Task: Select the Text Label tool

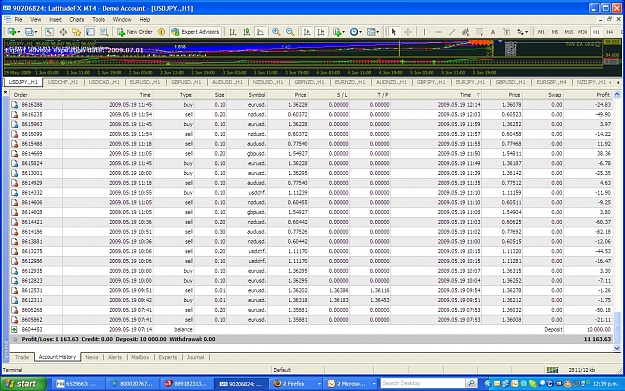Action: (506, 32)
